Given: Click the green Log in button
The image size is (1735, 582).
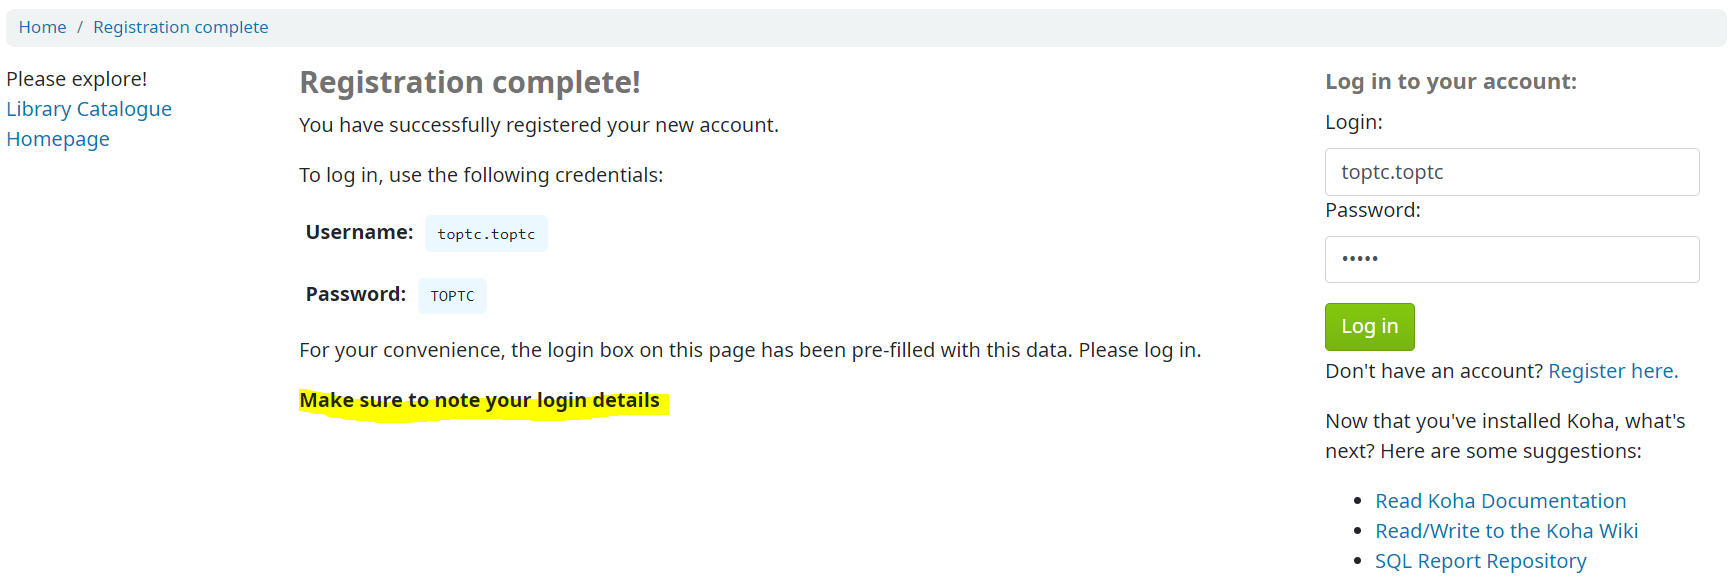Looking at the screenshot, I should pyautogui.click(x=1369, y=327).
